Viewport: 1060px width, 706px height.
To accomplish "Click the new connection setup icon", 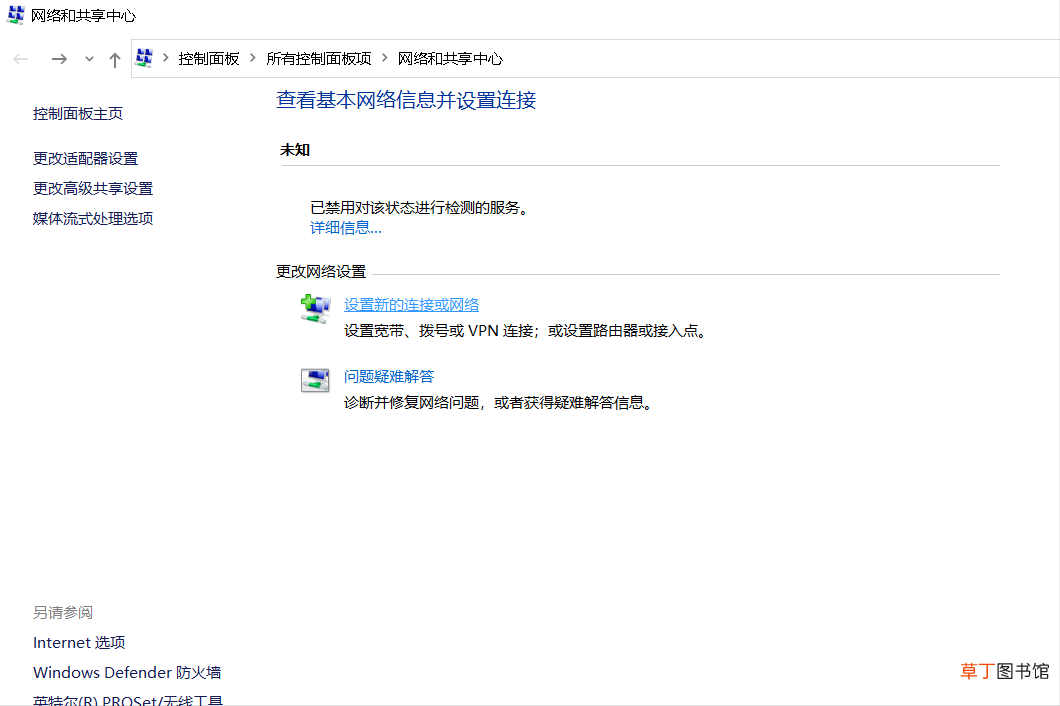I will pyautogui.click(x=315, y=309).
